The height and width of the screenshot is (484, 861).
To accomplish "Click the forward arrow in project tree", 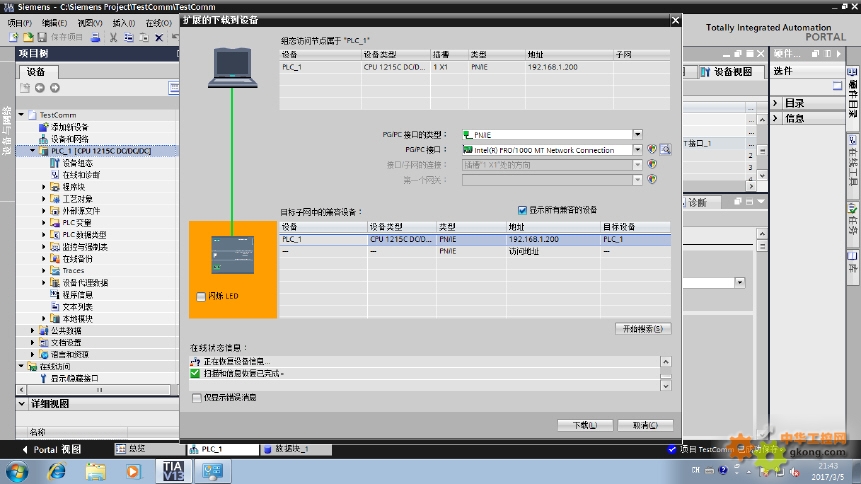I will coord(55,88).
